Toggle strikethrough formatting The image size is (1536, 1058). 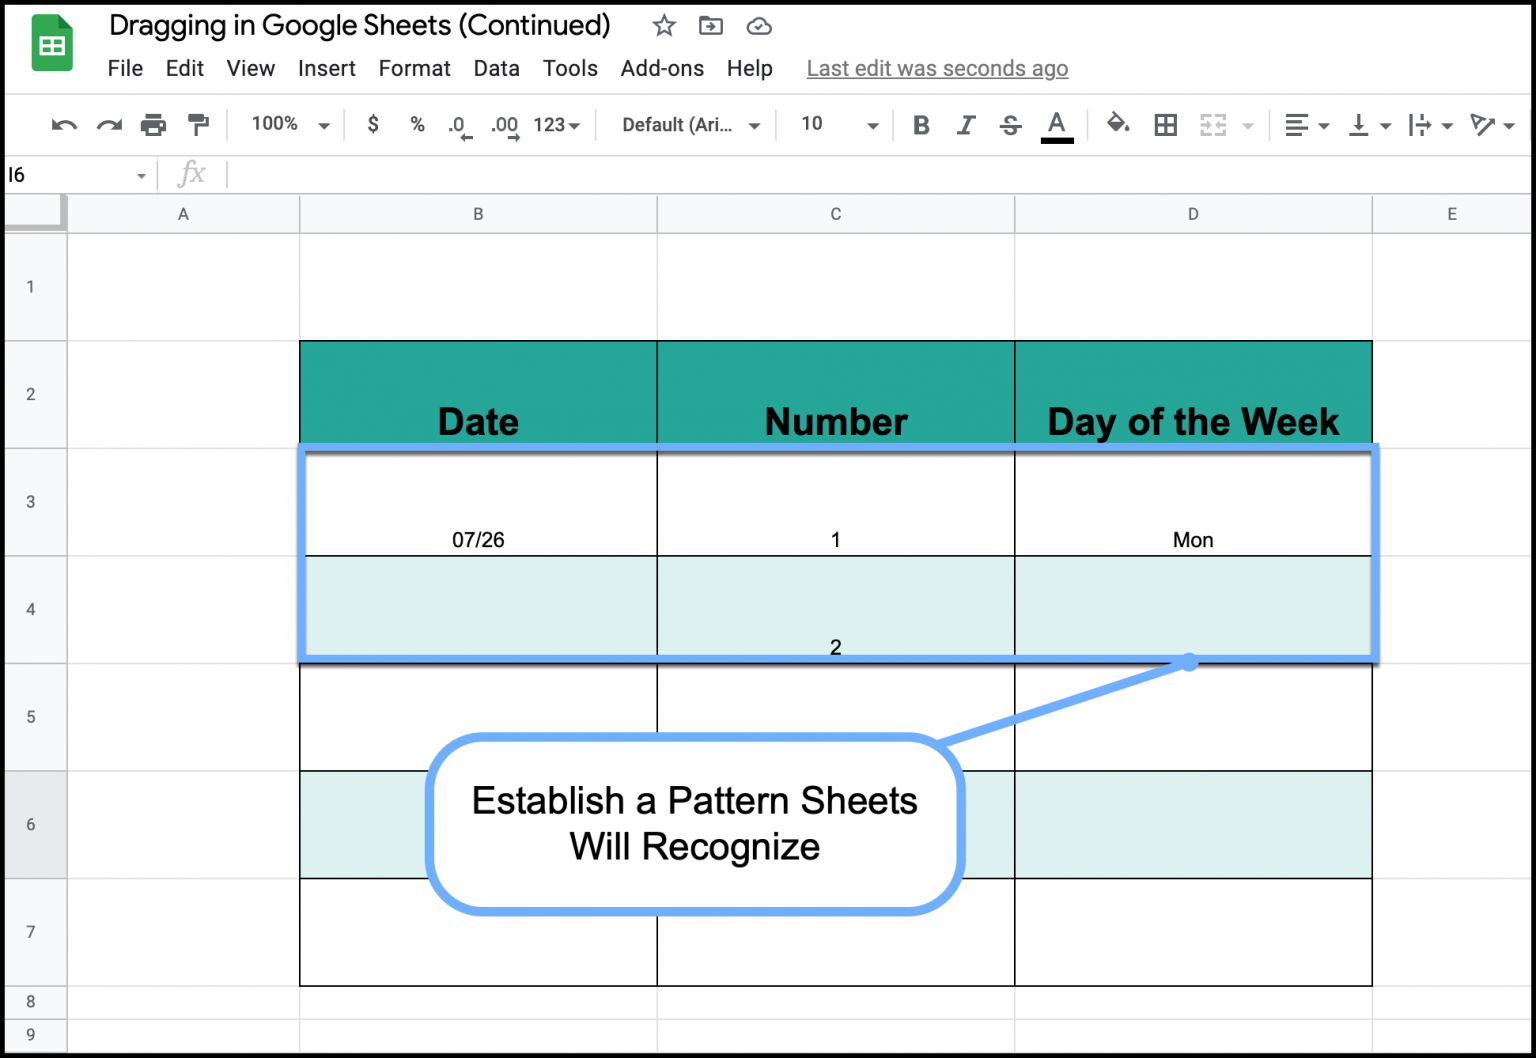[1010, 124]
